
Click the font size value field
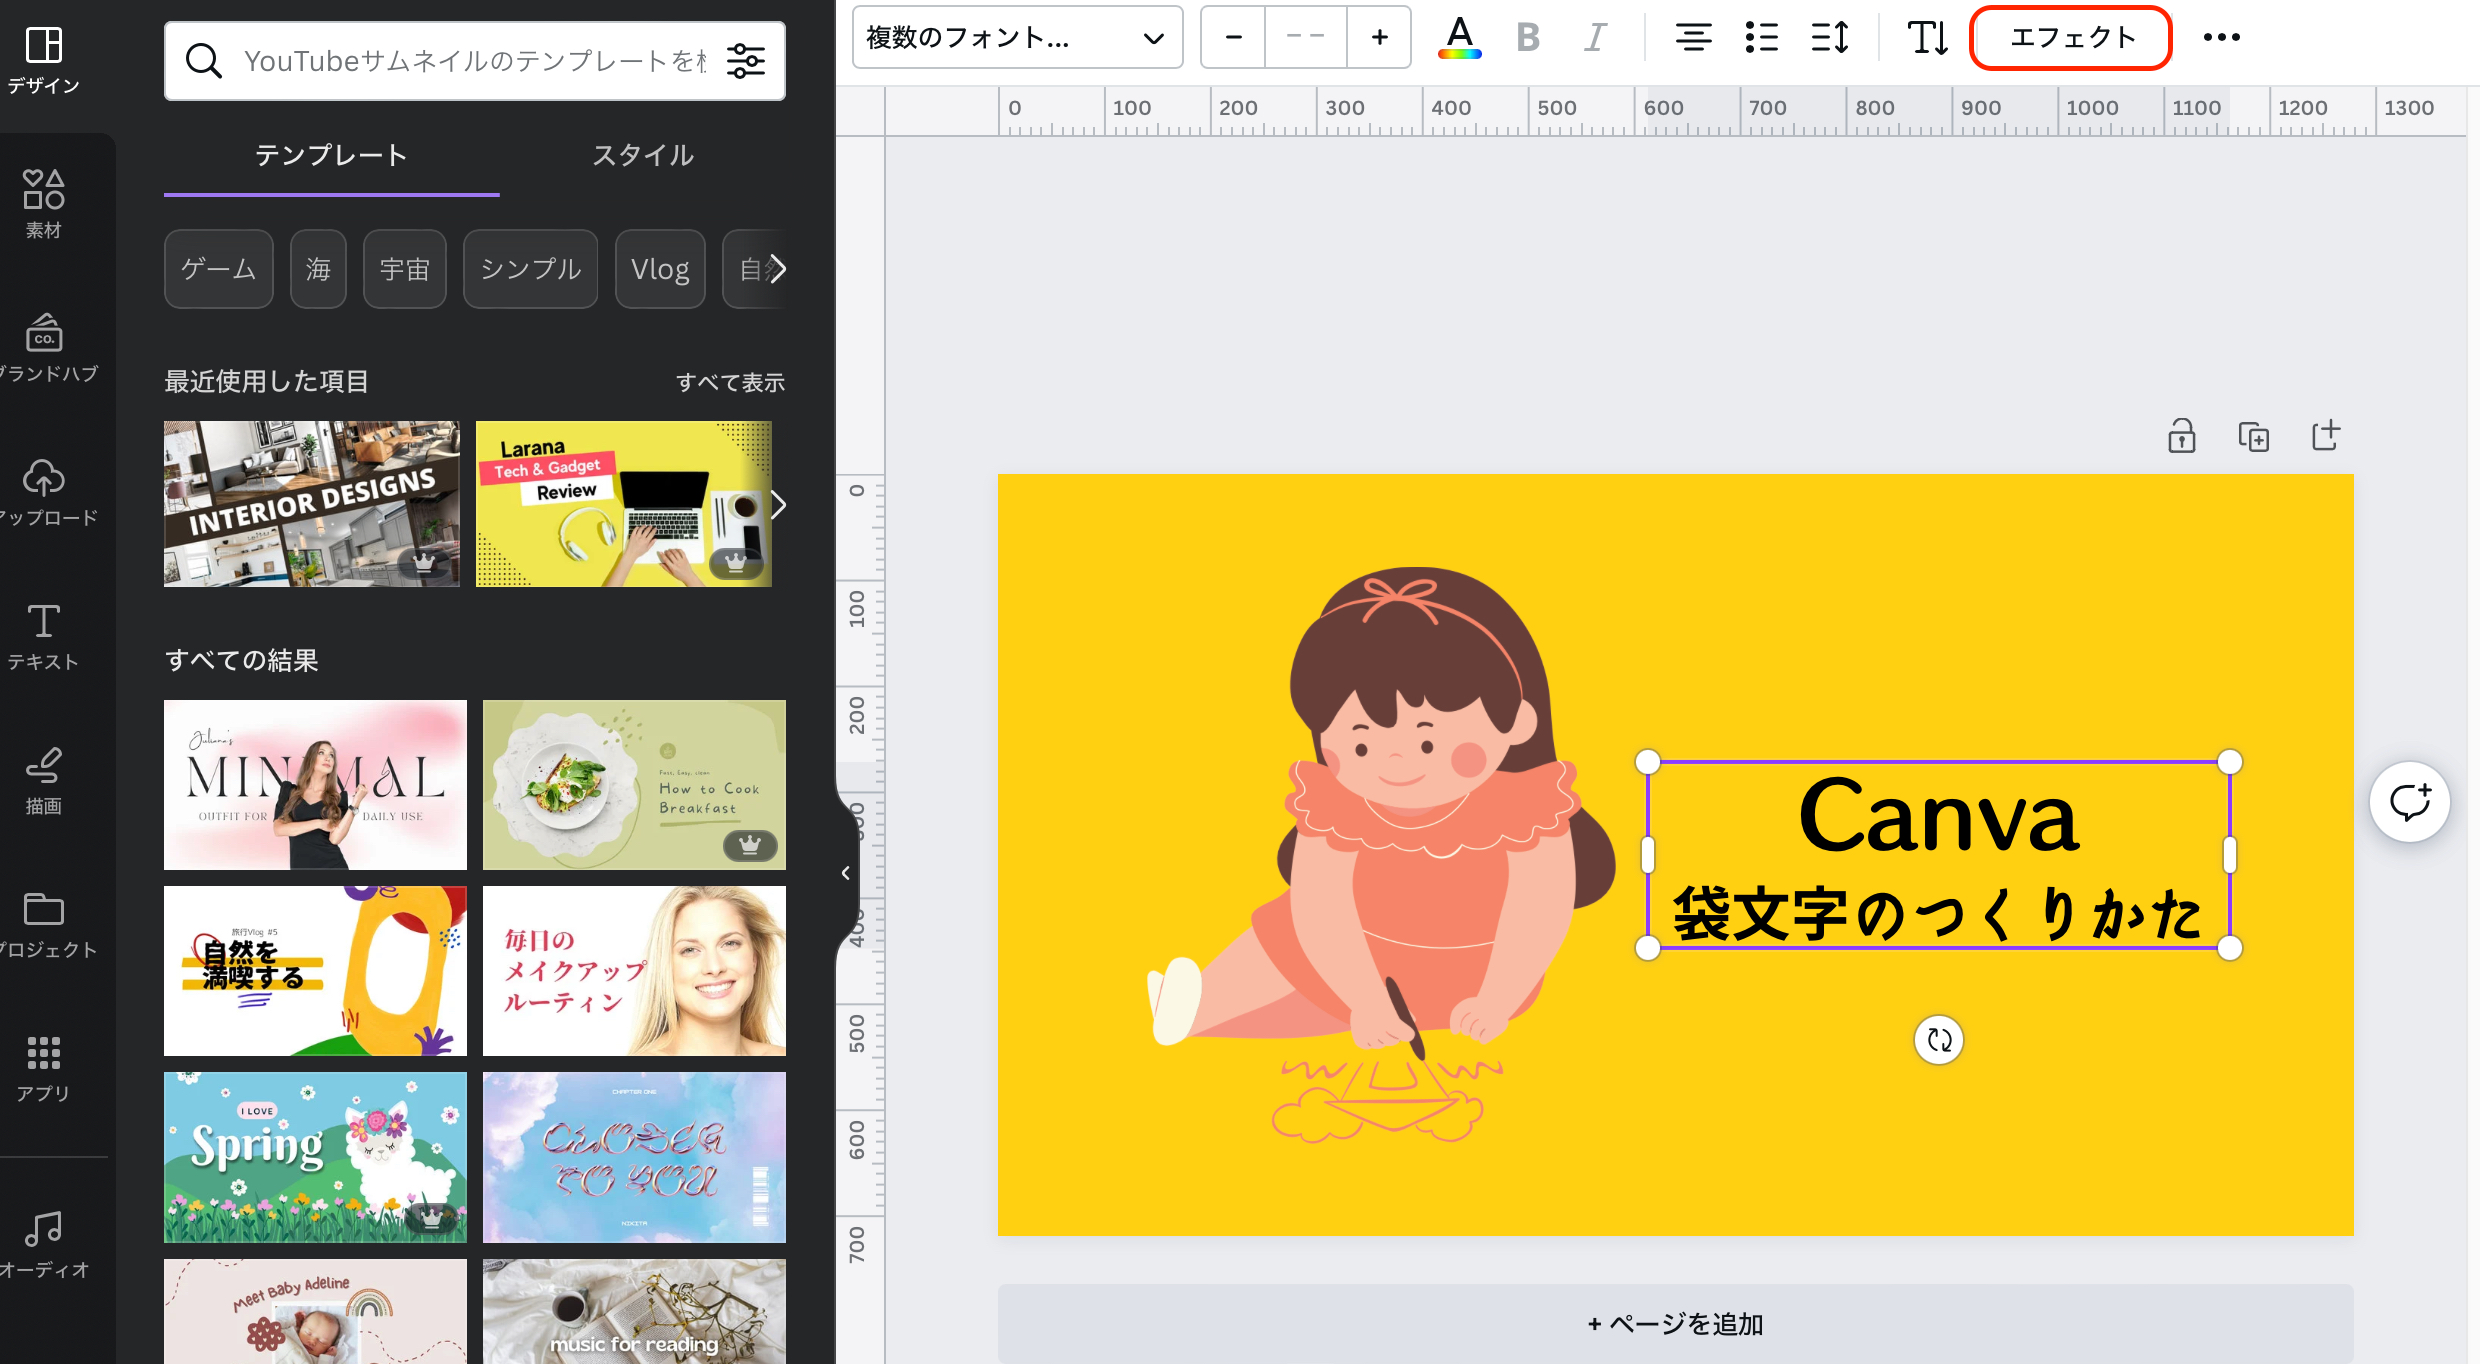pyautogui.click(x=1305, y=38)
